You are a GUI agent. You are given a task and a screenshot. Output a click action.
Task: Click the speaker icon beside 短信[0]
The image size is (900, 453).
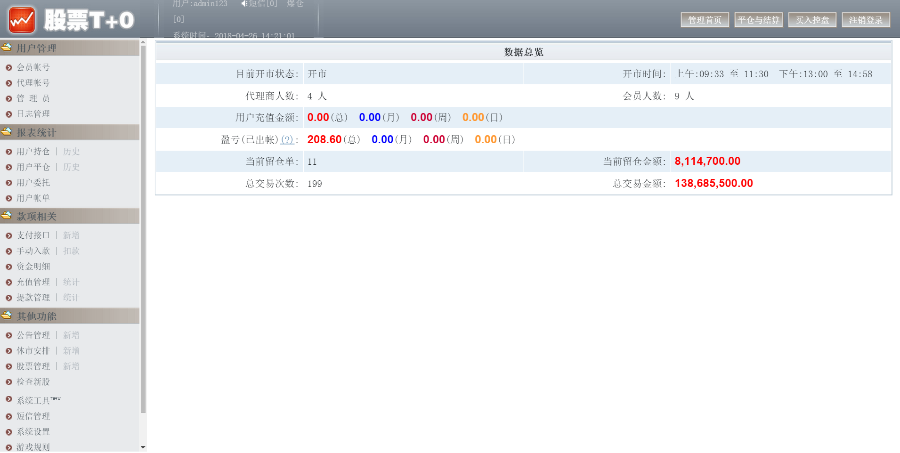(244, 3)
